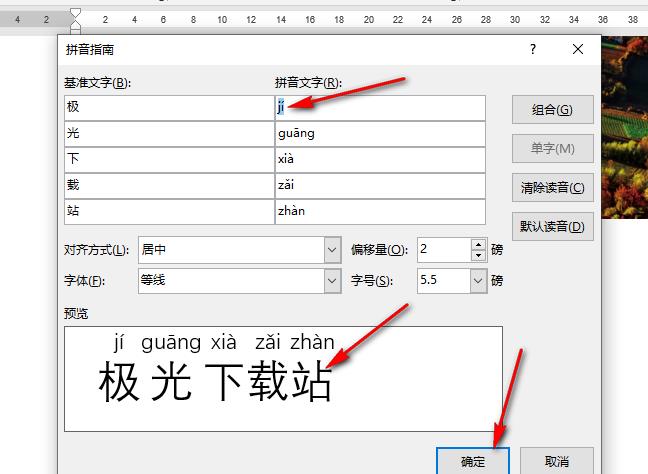648x474 pixels.
Task: Select the base text field containing 极
Action: pyautogui.click(x=169, y=108)
